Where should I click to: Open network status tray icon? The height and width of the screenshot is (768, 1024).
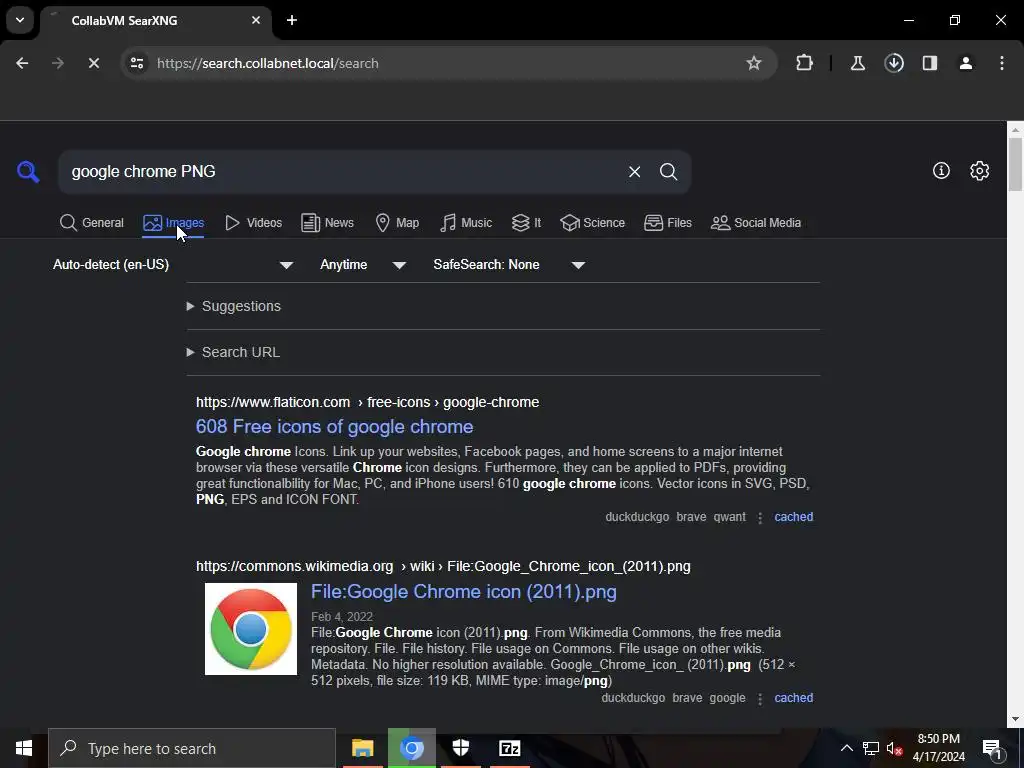pos(871,748)
